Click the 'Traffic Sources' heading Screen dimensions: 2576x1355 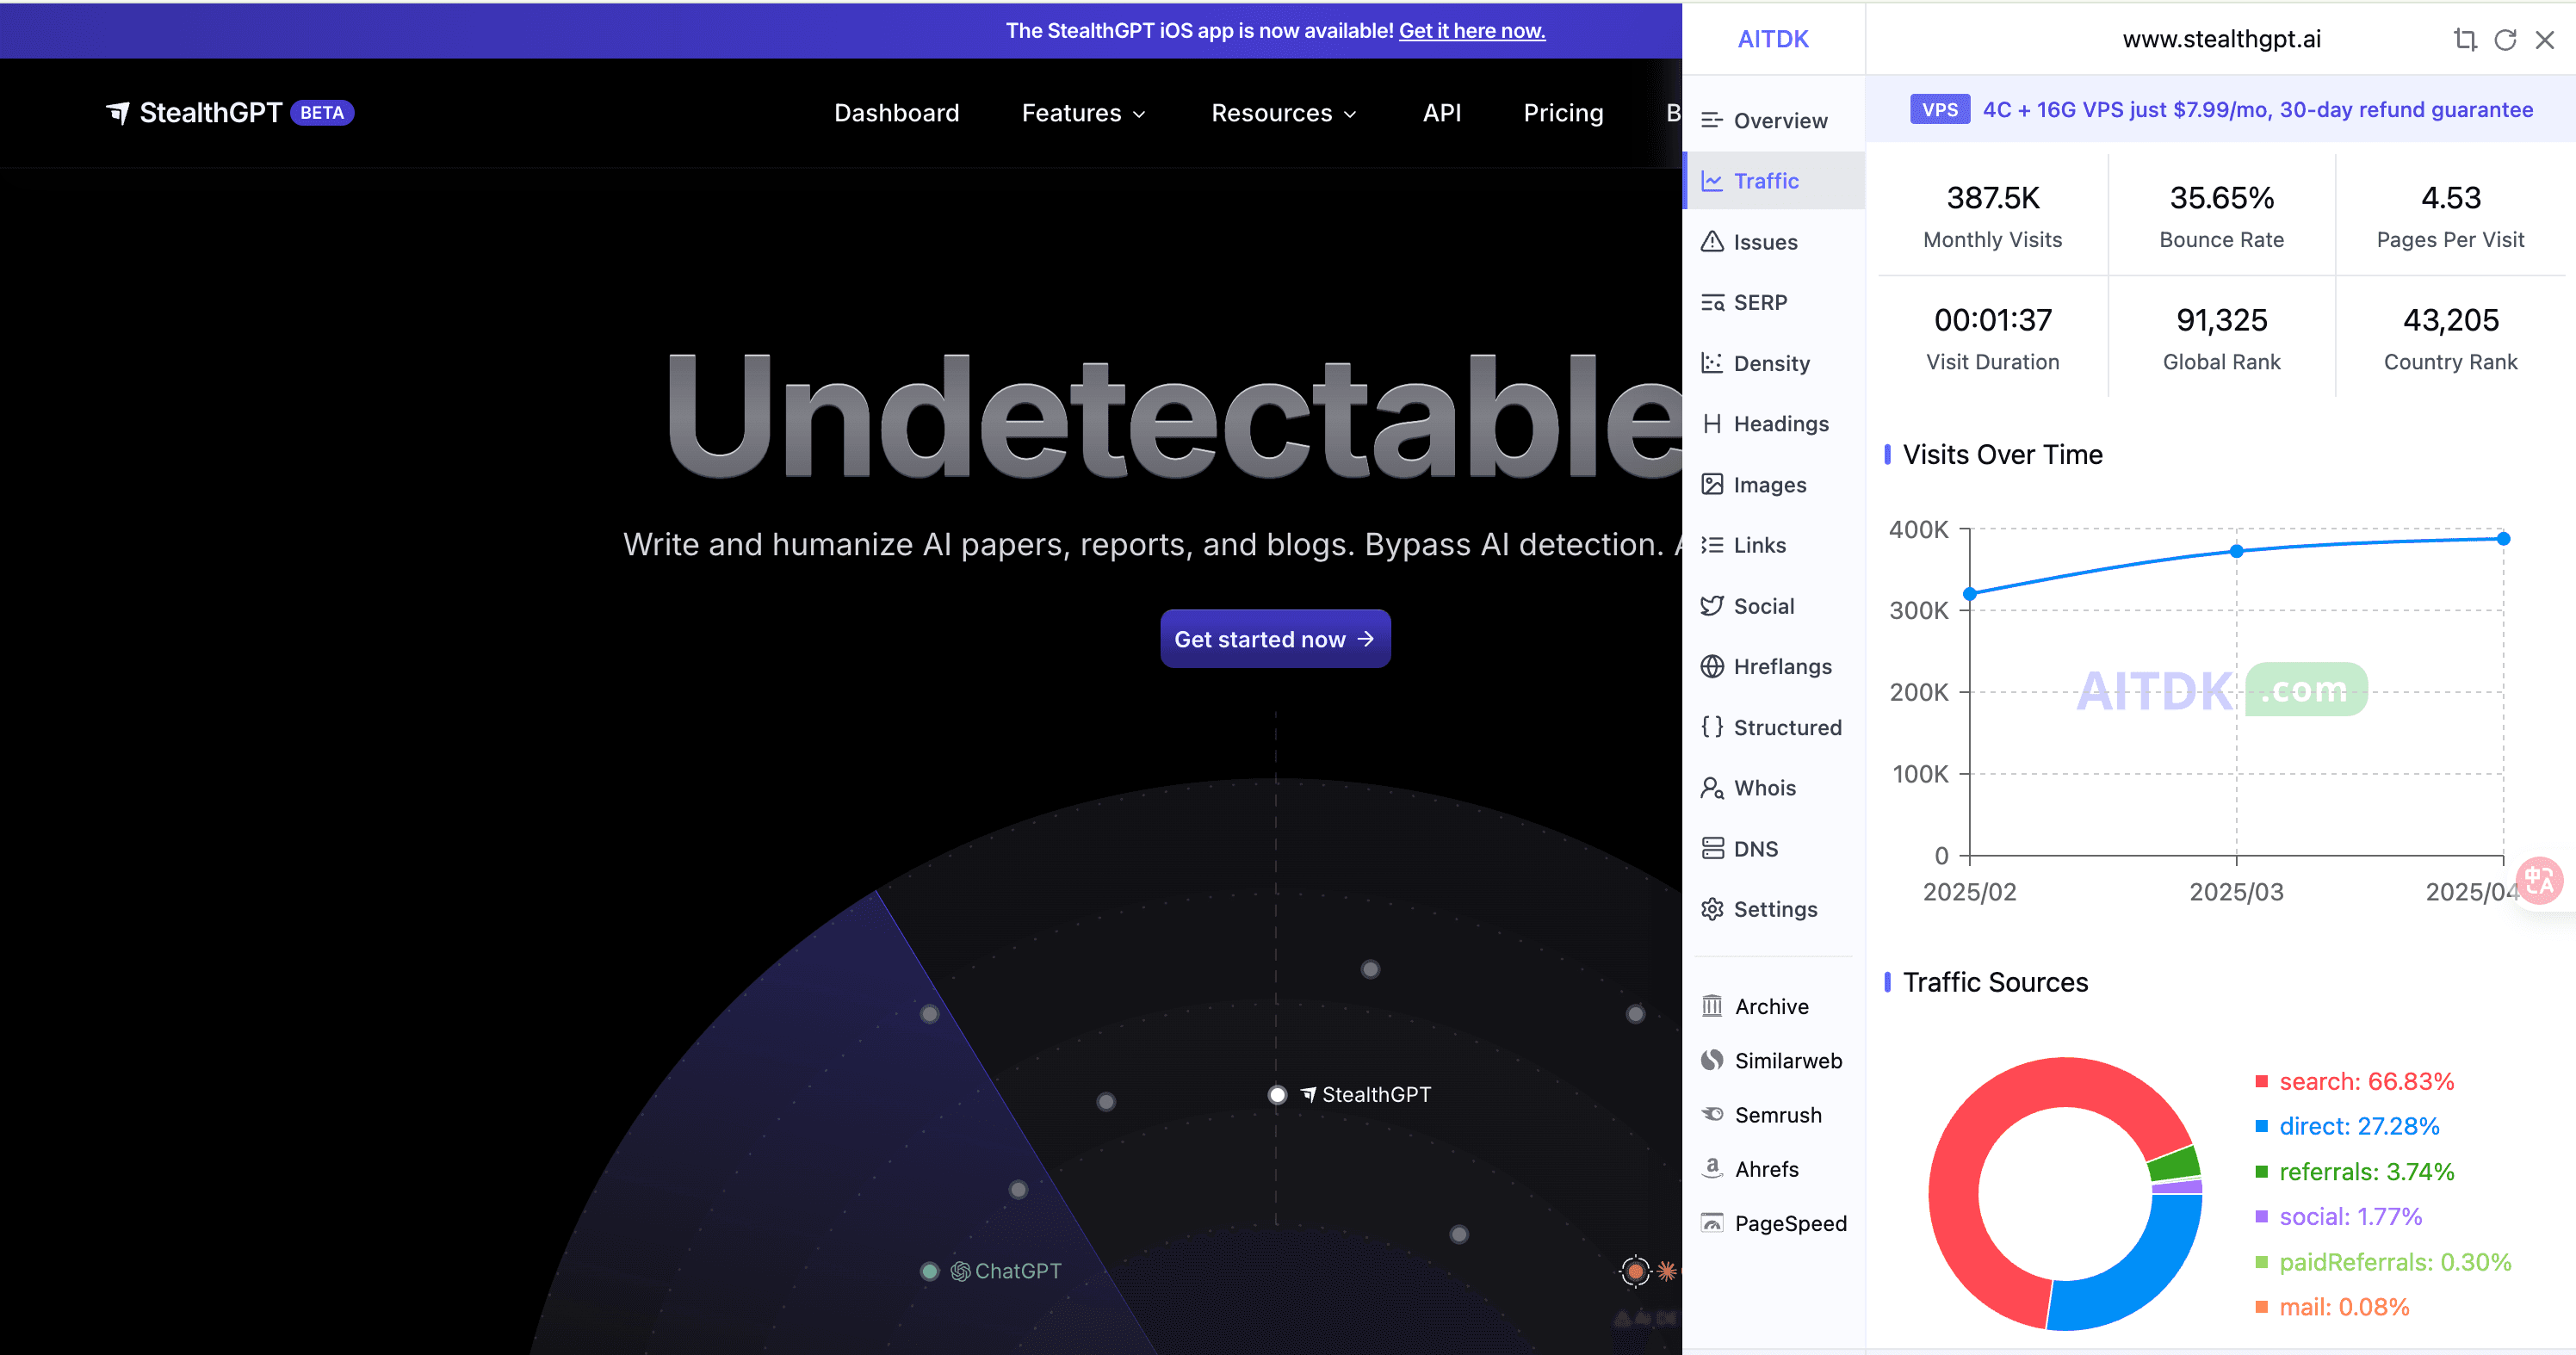pyautogui.click(x=1995, y=982)
